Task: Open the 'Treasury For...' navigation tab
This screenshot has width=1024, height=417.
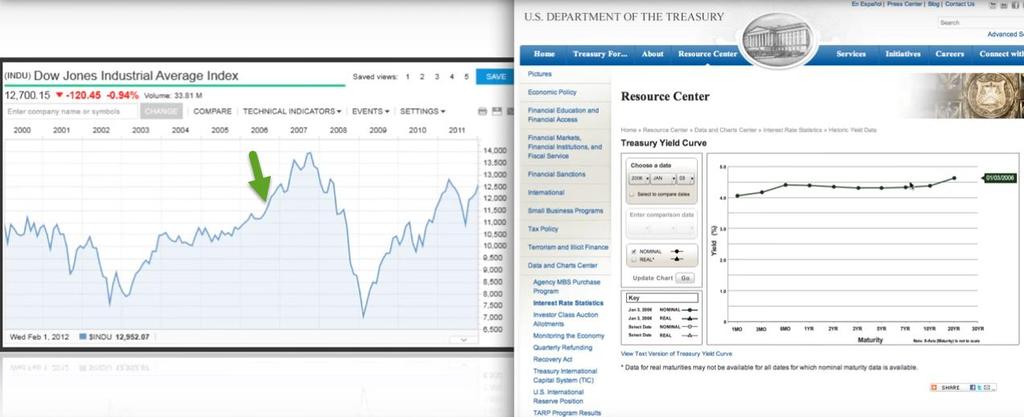Action: (x=600, y=54)
